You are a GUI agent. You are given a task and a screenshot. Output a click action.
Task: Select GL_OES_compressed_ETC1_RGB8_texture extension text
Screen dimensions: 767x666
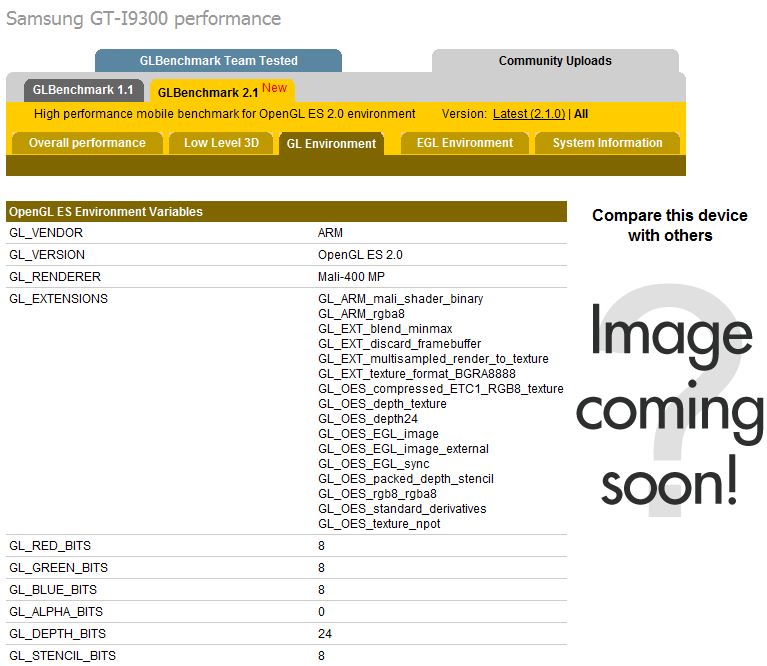pyautogui.click(x=441, y=389)
